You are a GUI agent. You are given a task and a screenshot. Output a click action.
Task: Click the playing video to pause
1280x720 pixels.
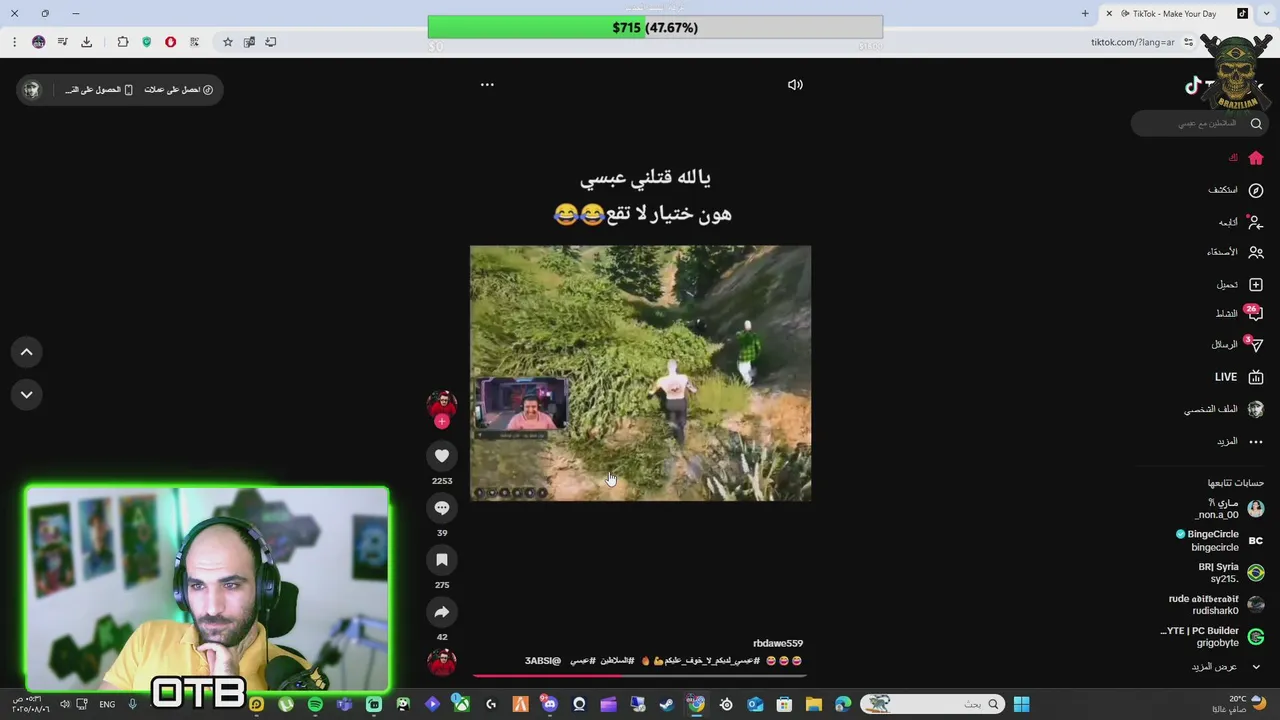tap(640, 373)
